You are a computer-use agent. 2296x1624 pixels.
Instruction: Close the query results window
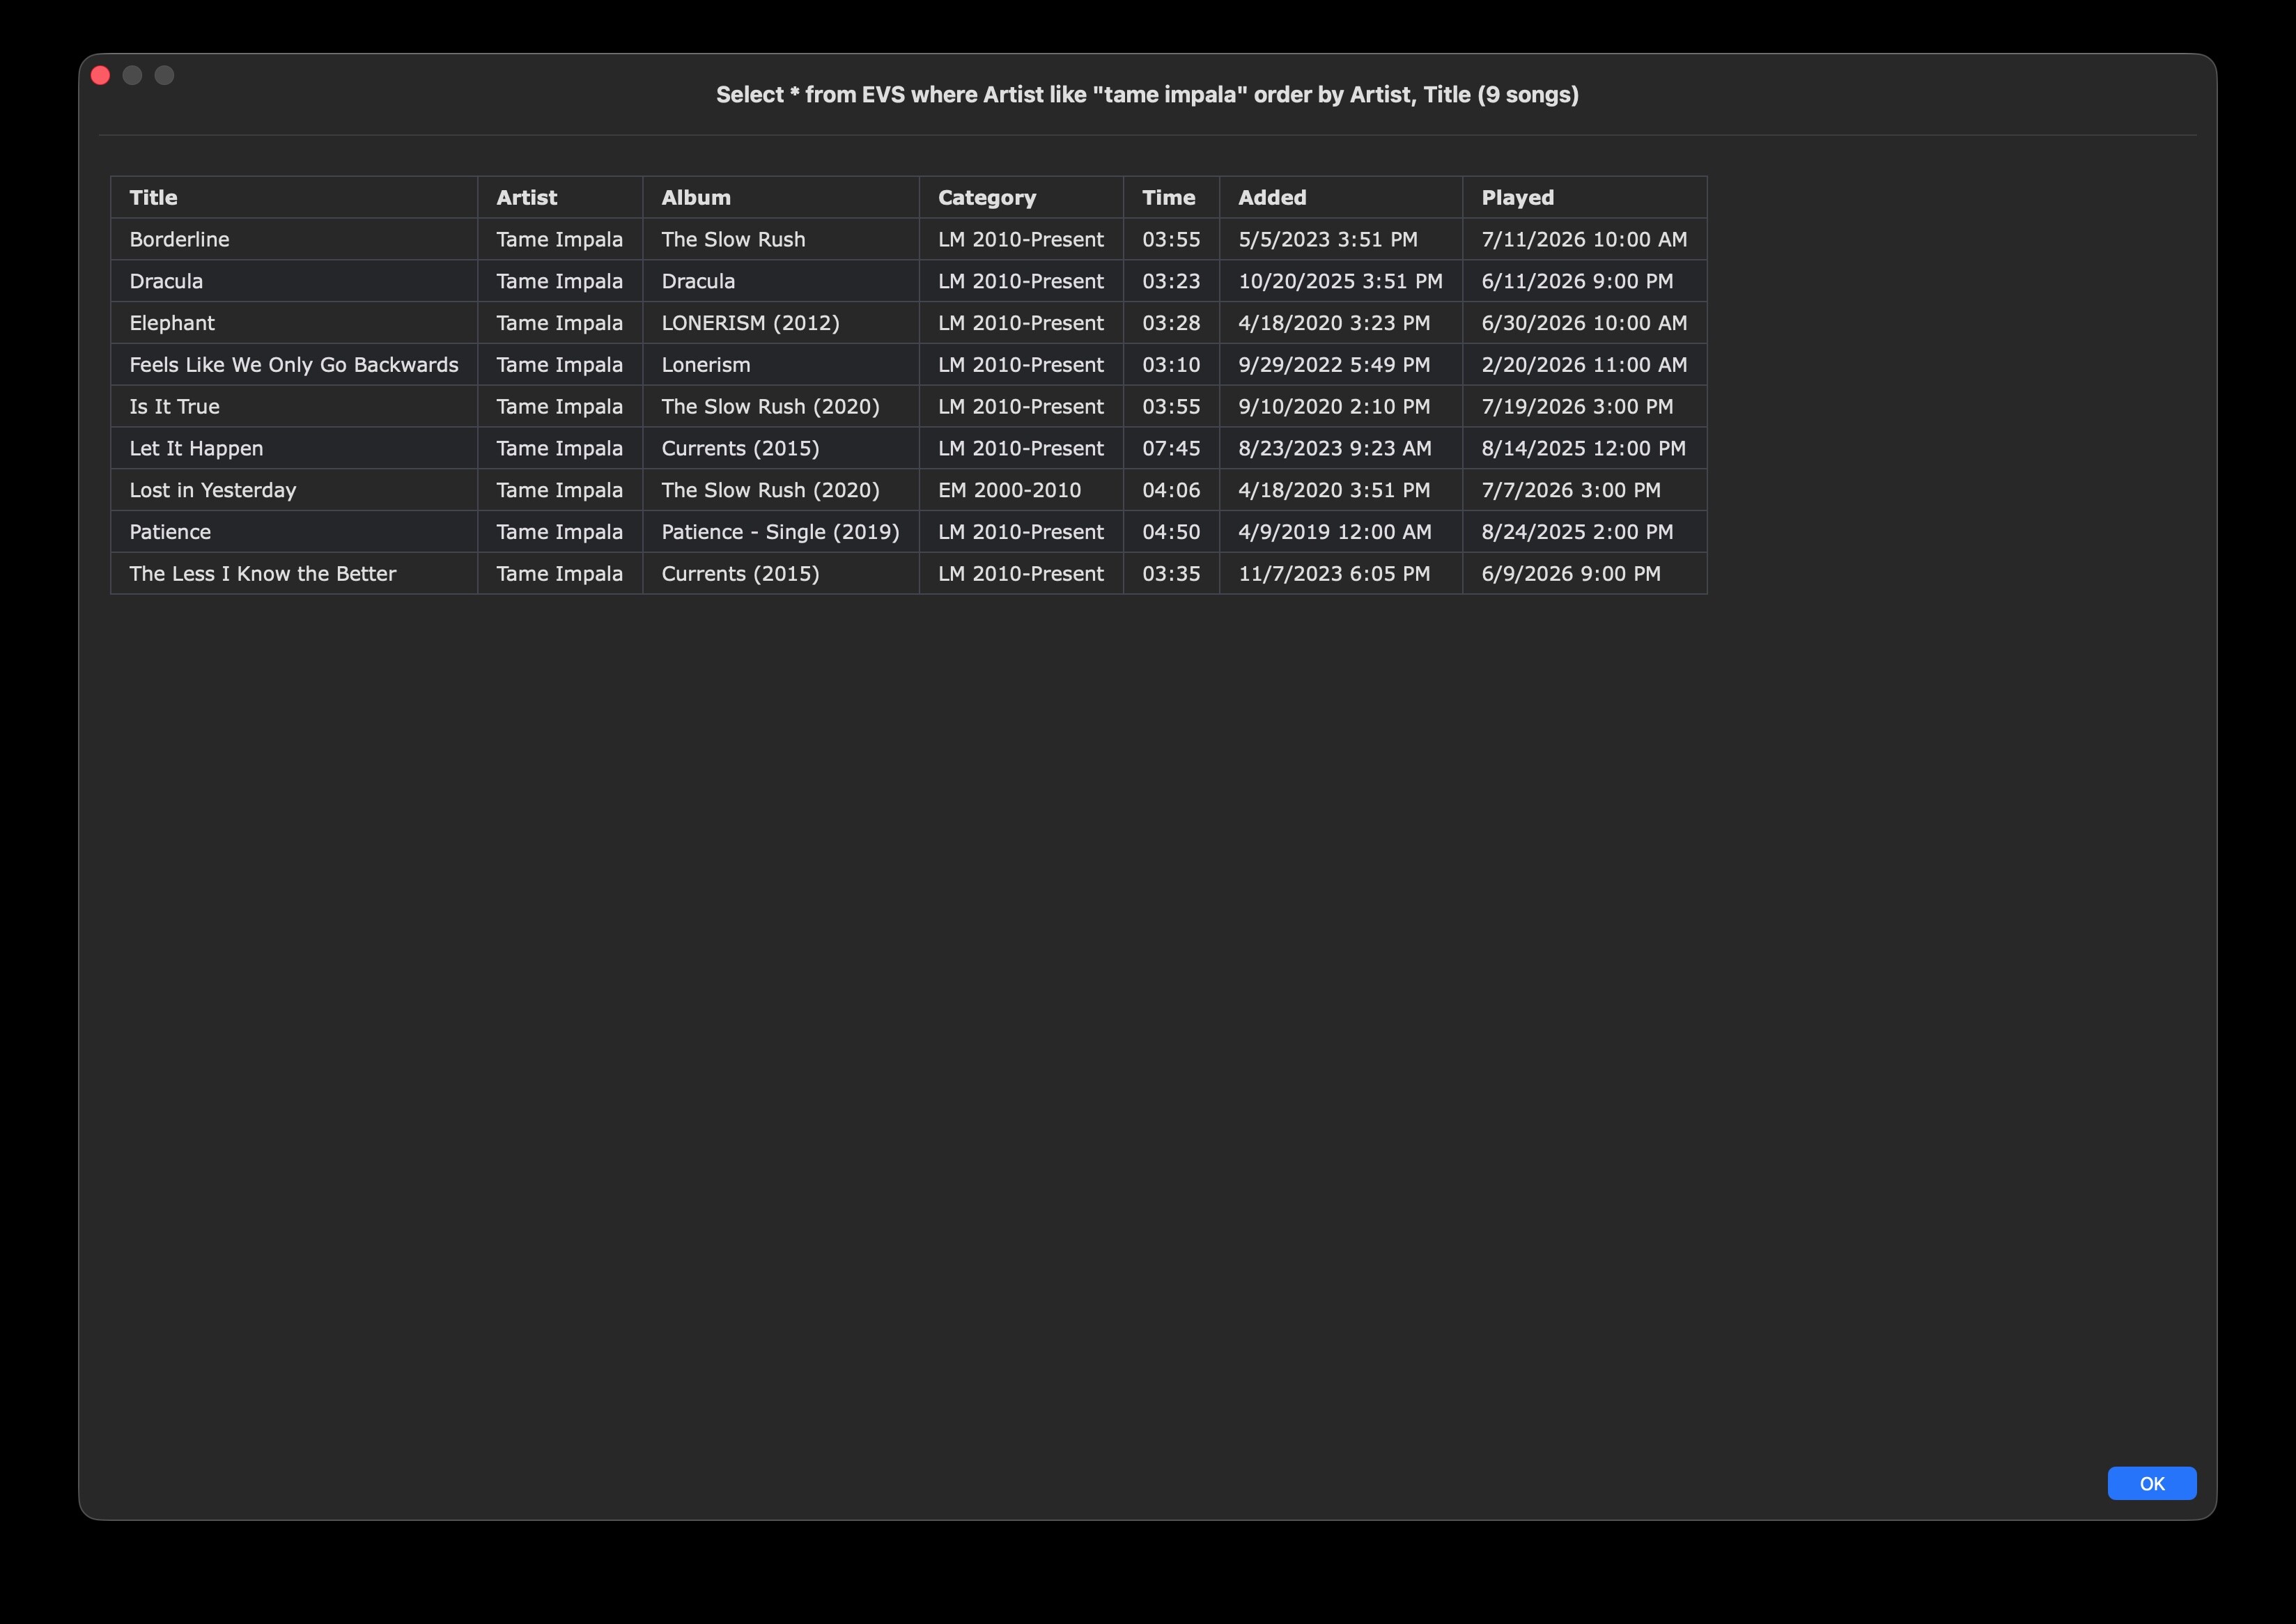tap(100, 75)
